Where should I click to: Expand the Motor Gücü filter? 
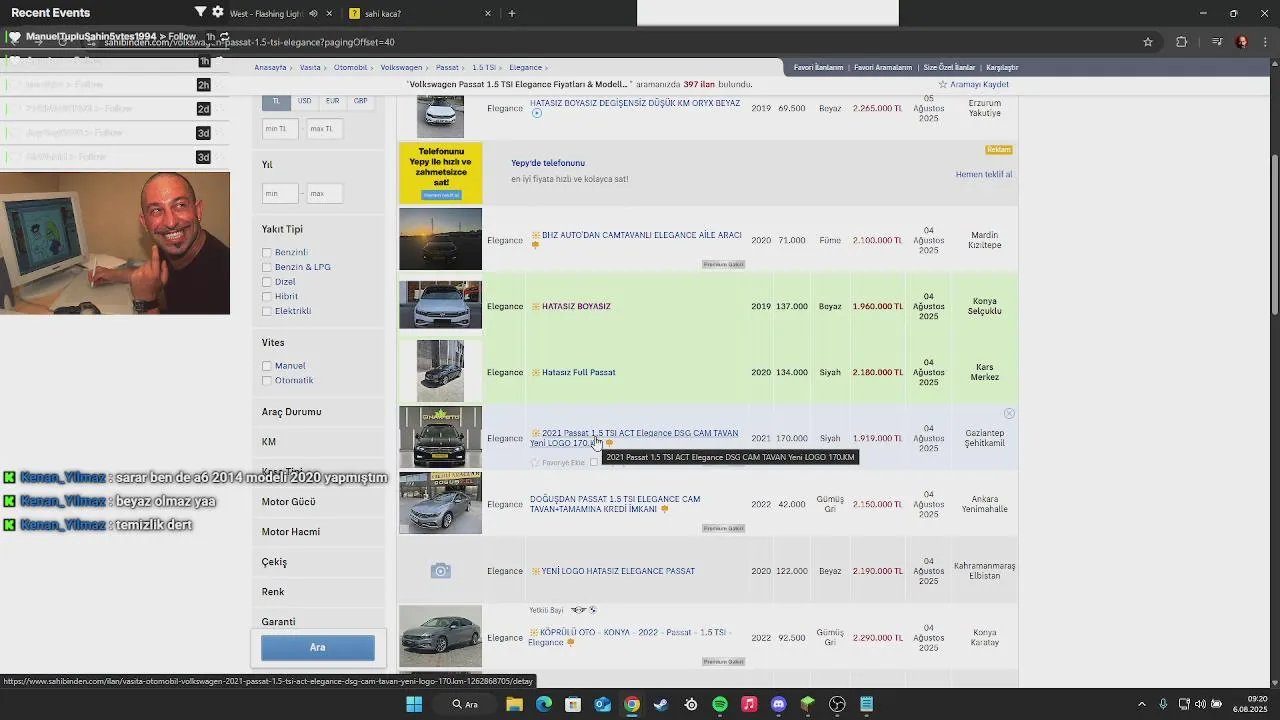288,502
